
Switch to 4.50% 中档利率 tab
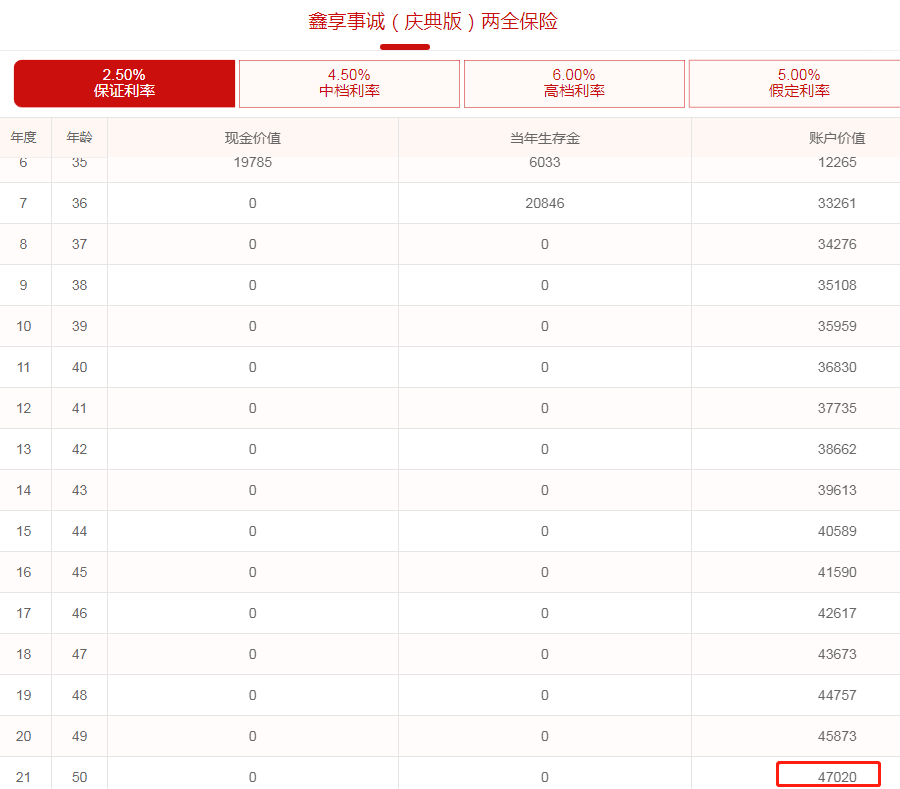[x=349, y=83]
